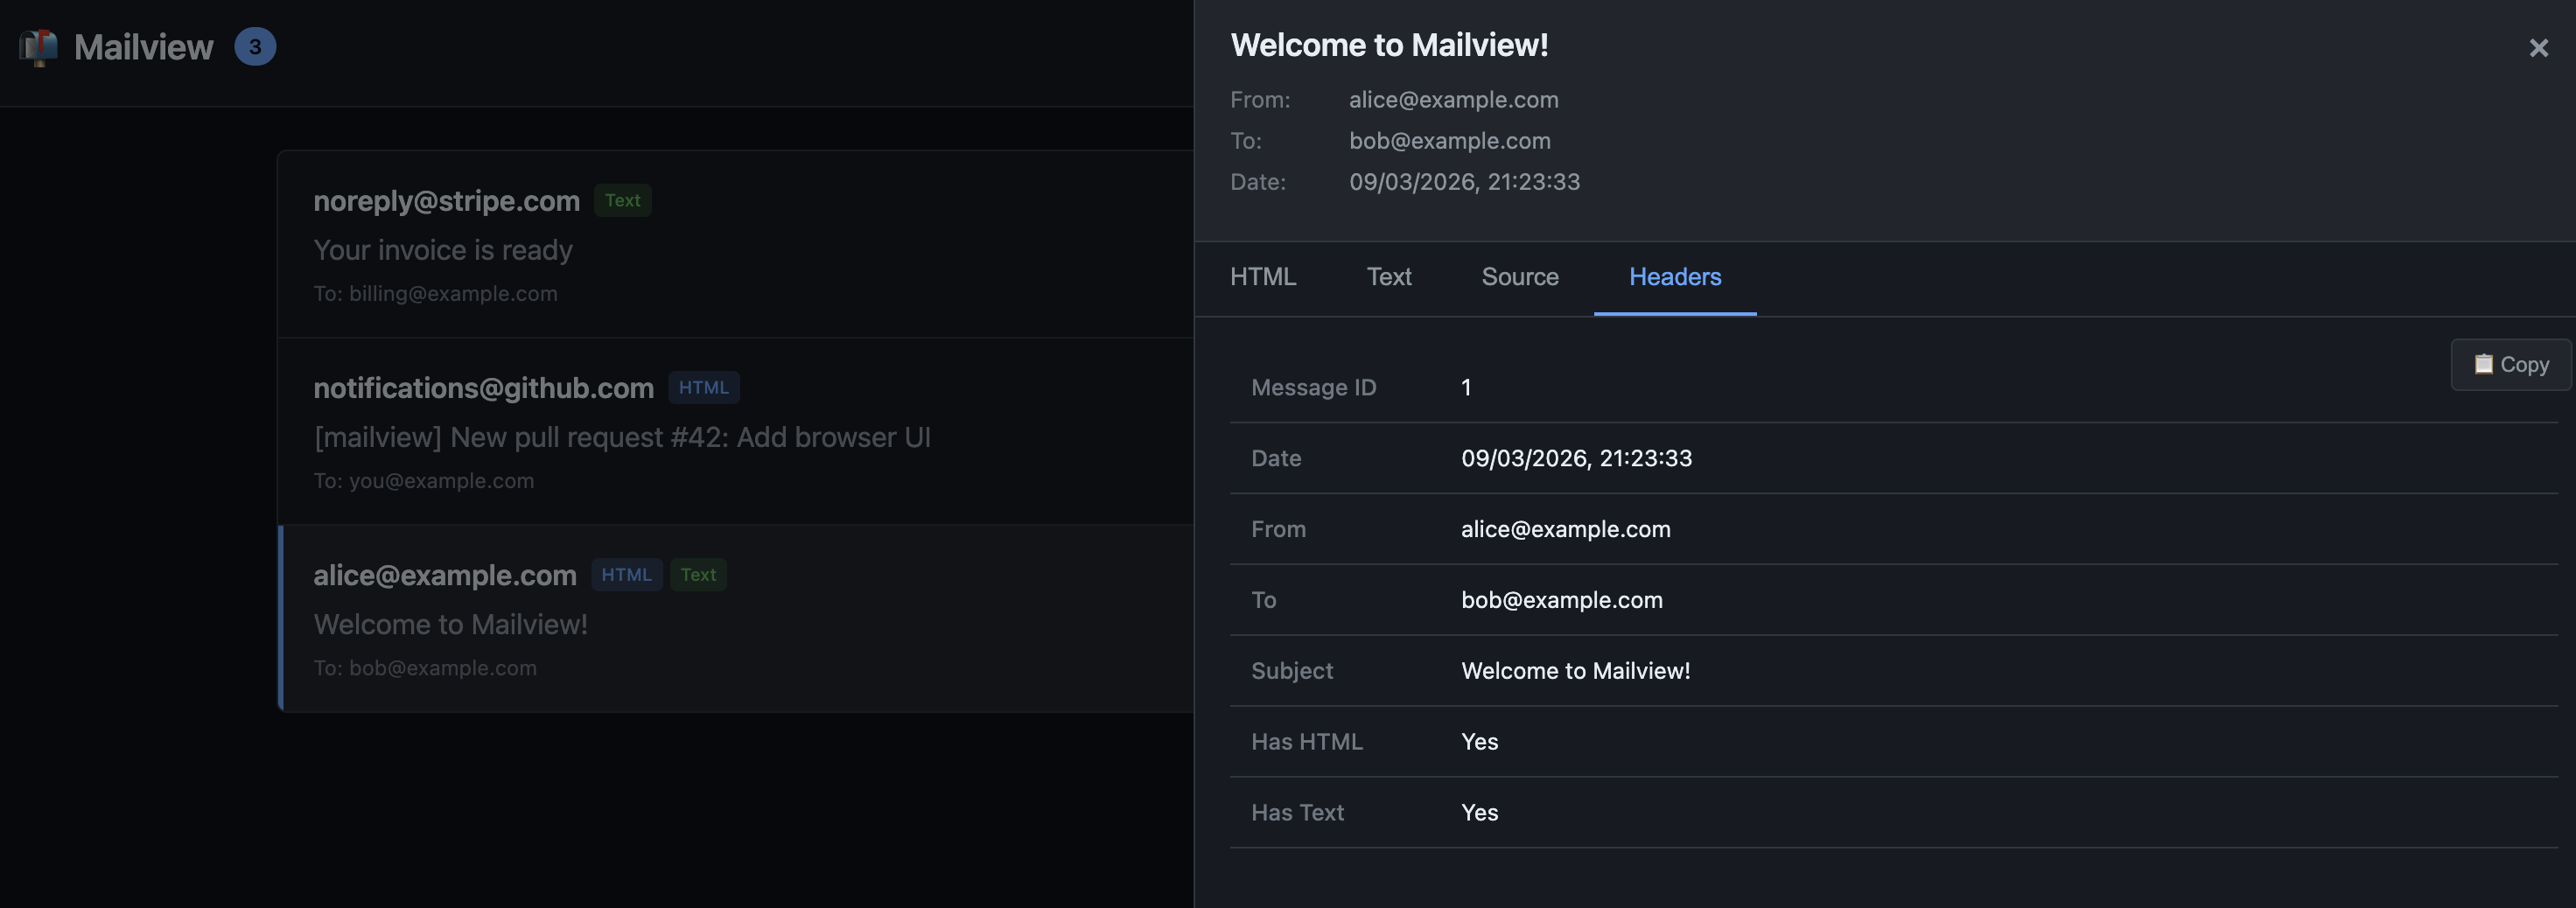Click the Message ID value 1
The height and width of the screenshot is (908, 2576).
[1466, 388]
